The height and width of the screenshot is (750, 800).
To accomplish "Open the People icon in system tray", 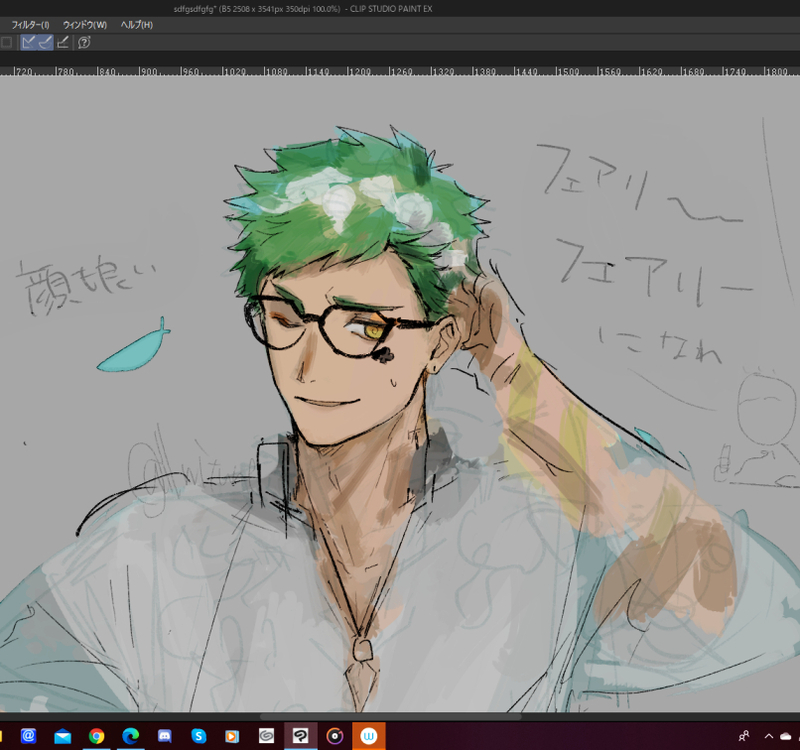I will 744,736.
